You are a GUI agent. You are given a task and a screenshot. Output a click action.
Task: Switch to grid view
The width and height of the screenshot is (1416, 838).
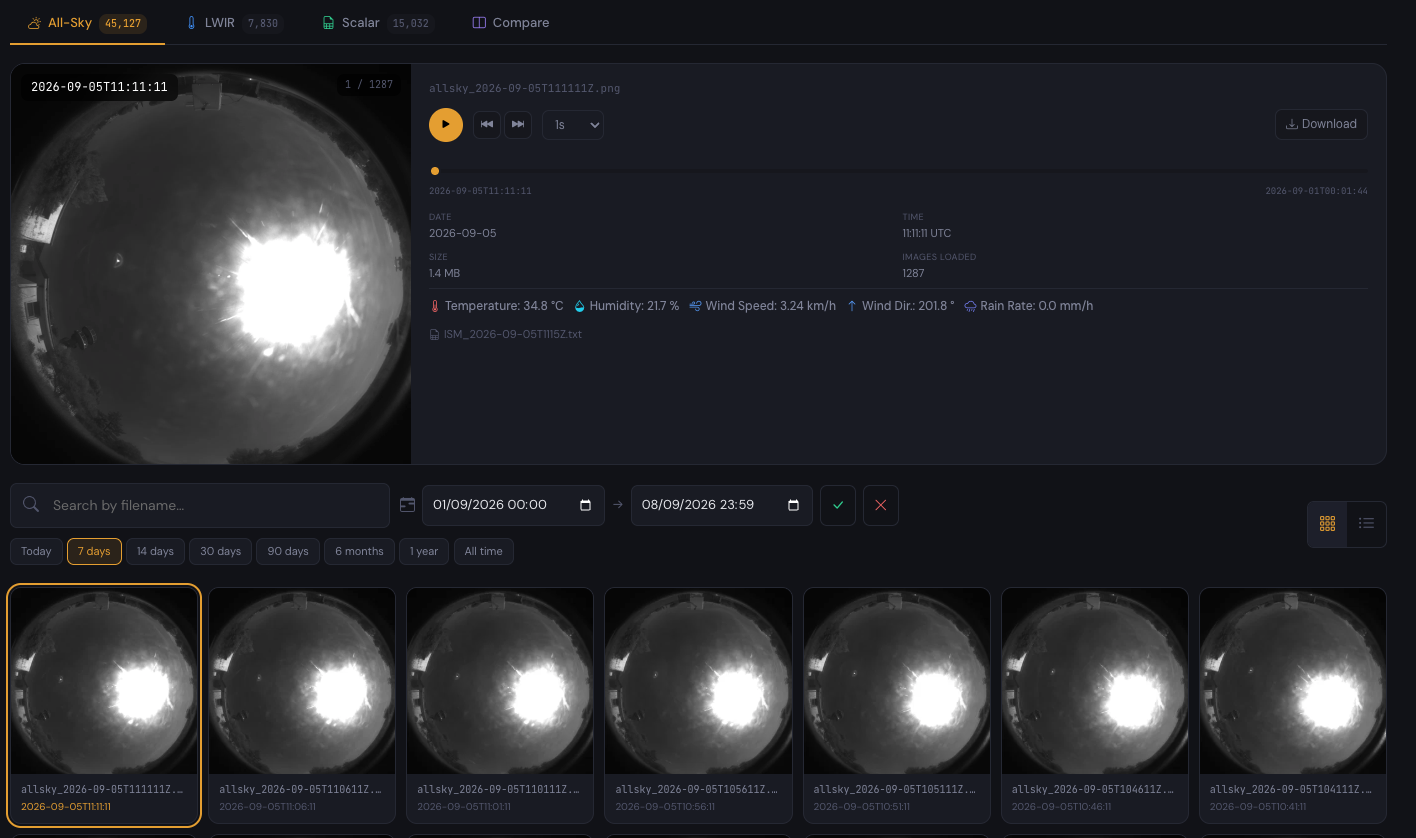(1327, 524)
